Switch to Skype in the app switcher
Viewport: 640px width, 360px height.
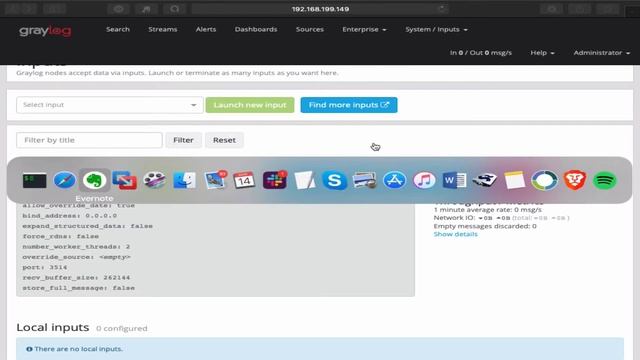(x=334, y=180)
